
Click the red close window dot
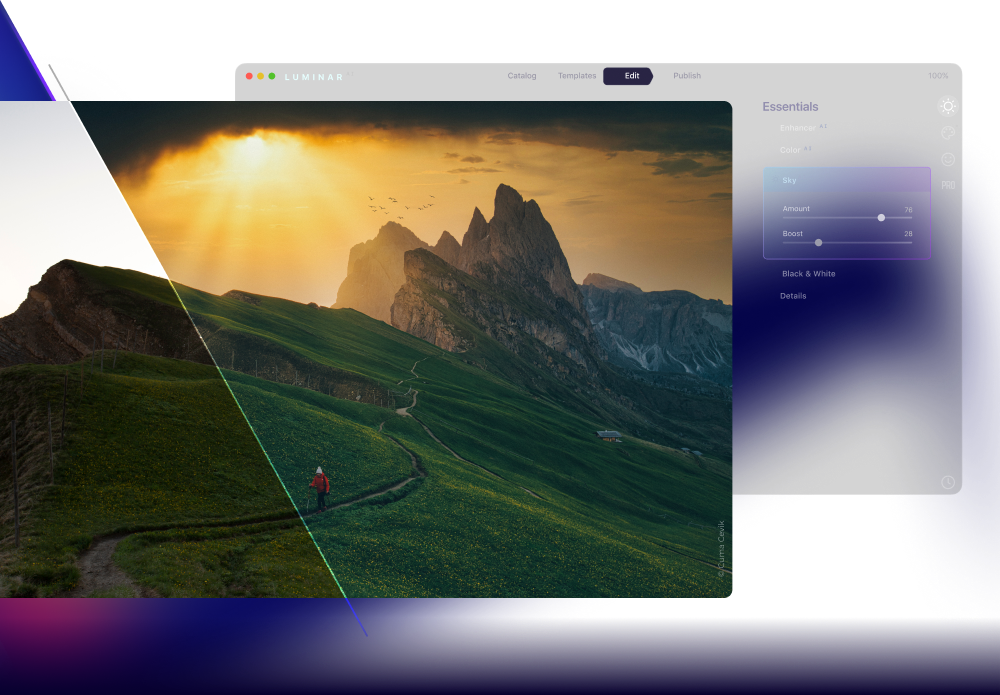click(249, 76)
